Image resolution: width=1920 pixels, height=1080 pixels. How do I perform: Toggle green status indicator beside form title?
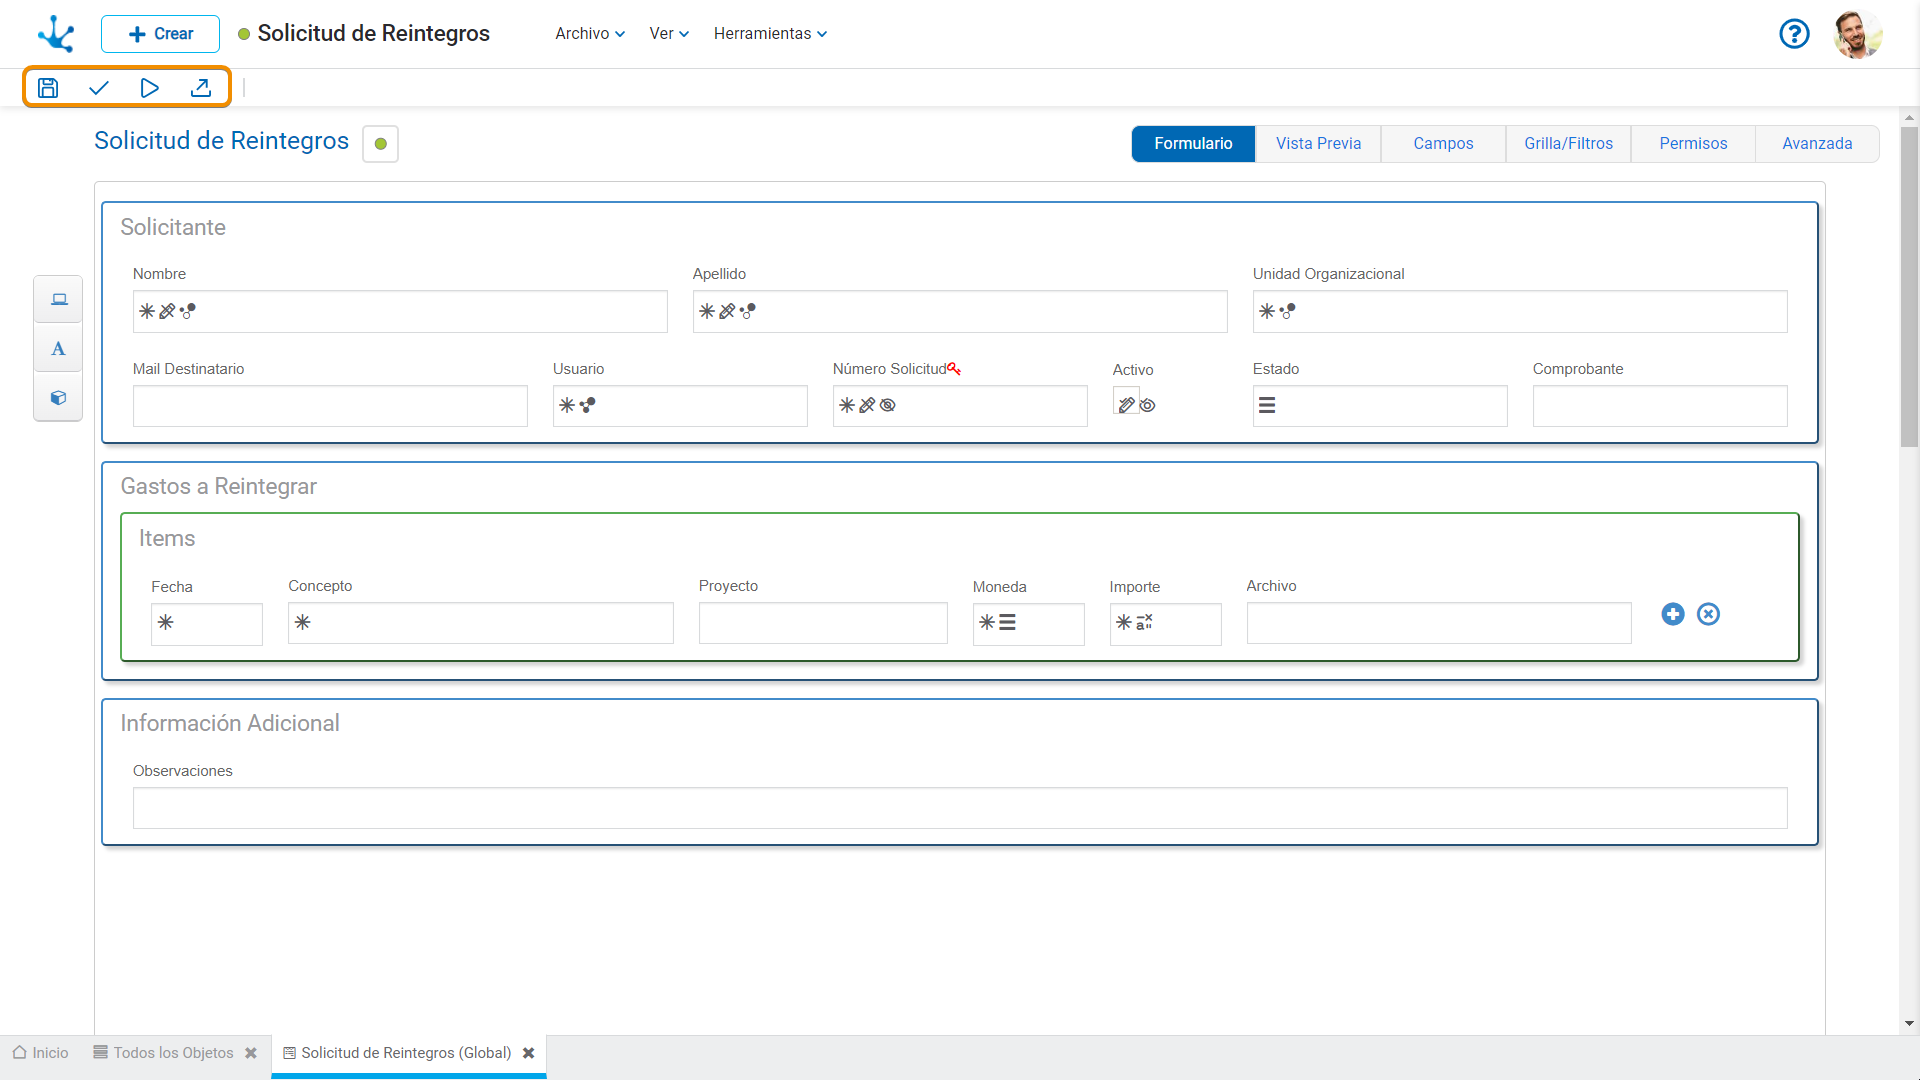(x=380, y=144)
